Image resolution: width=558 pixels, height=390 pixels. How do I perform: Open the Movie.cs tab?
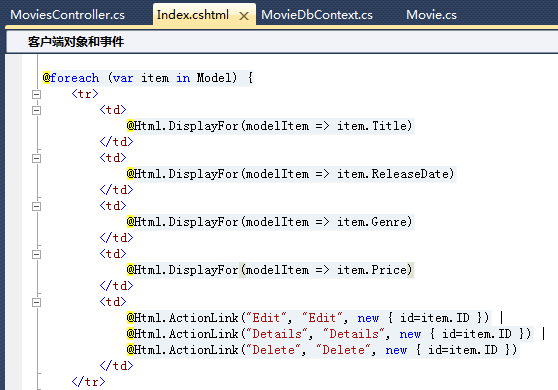[431, 15]
